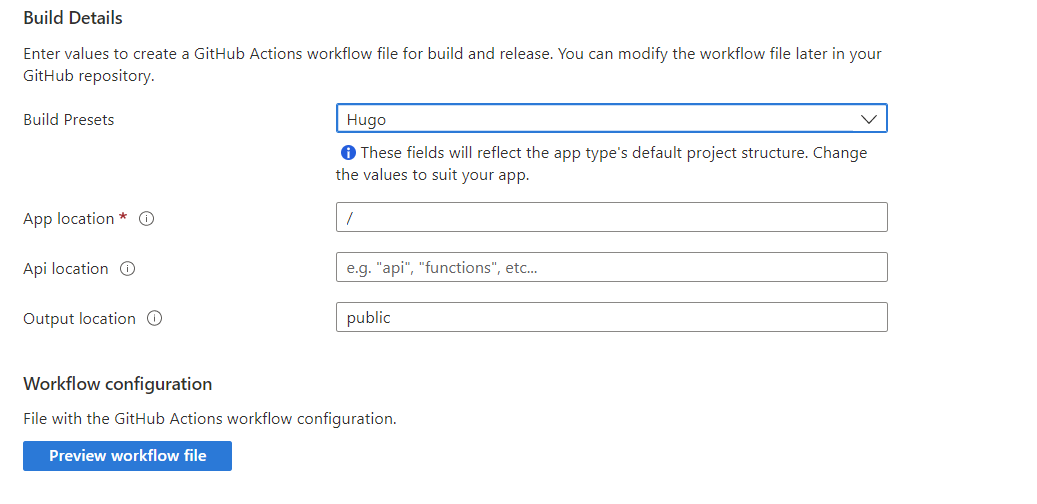Click 'File with the GitHub Actions workflow configuration.' text
The width and height of the screenshot is (1037, 504).
click(210, 419)
